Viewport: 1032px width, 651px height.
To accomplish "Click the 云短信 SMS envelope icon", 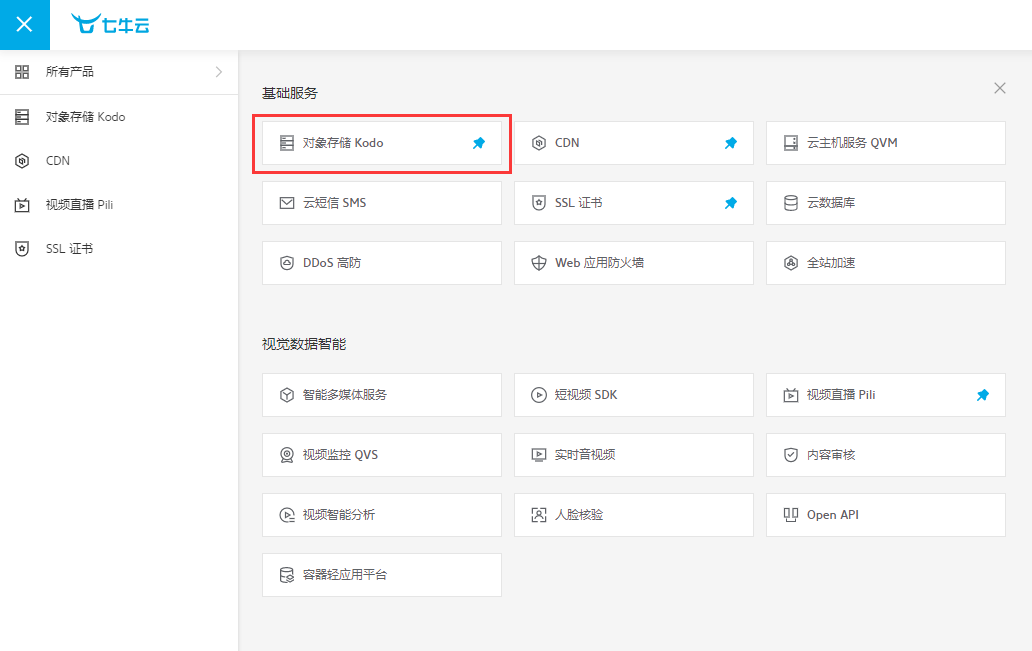I will (x=287, y=203).
